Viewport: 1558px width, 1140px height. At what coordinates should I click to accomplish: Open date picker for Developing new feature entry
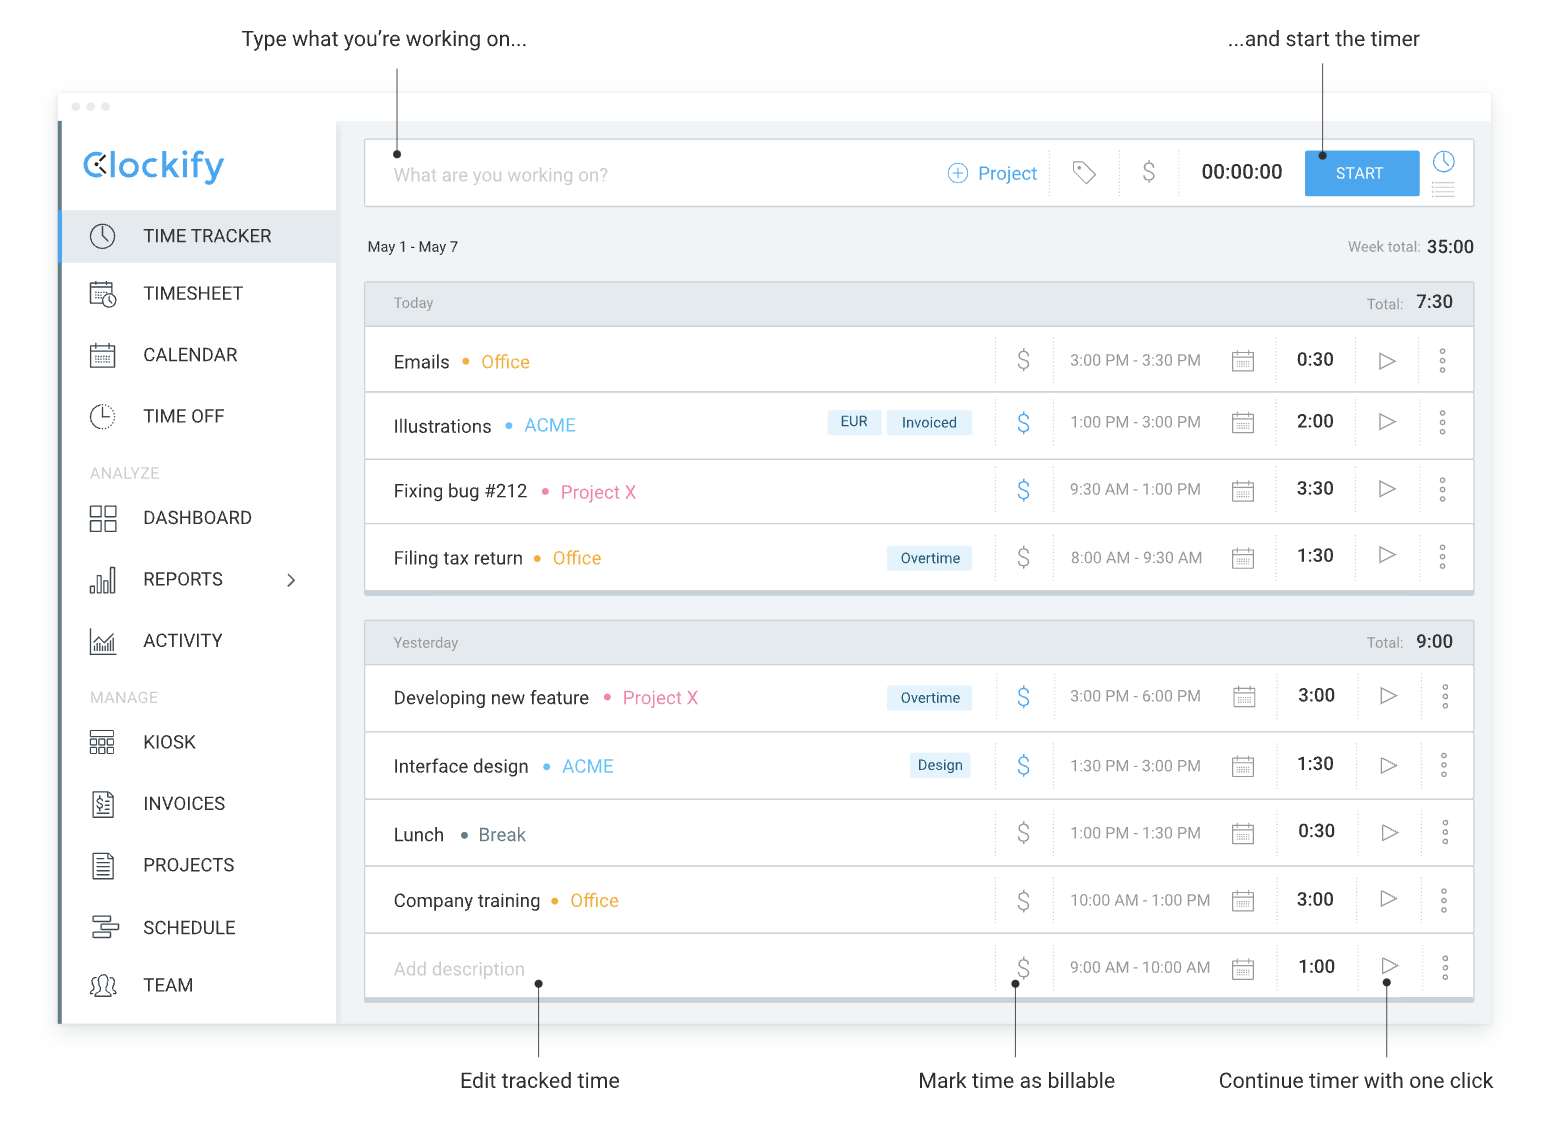1244,697
